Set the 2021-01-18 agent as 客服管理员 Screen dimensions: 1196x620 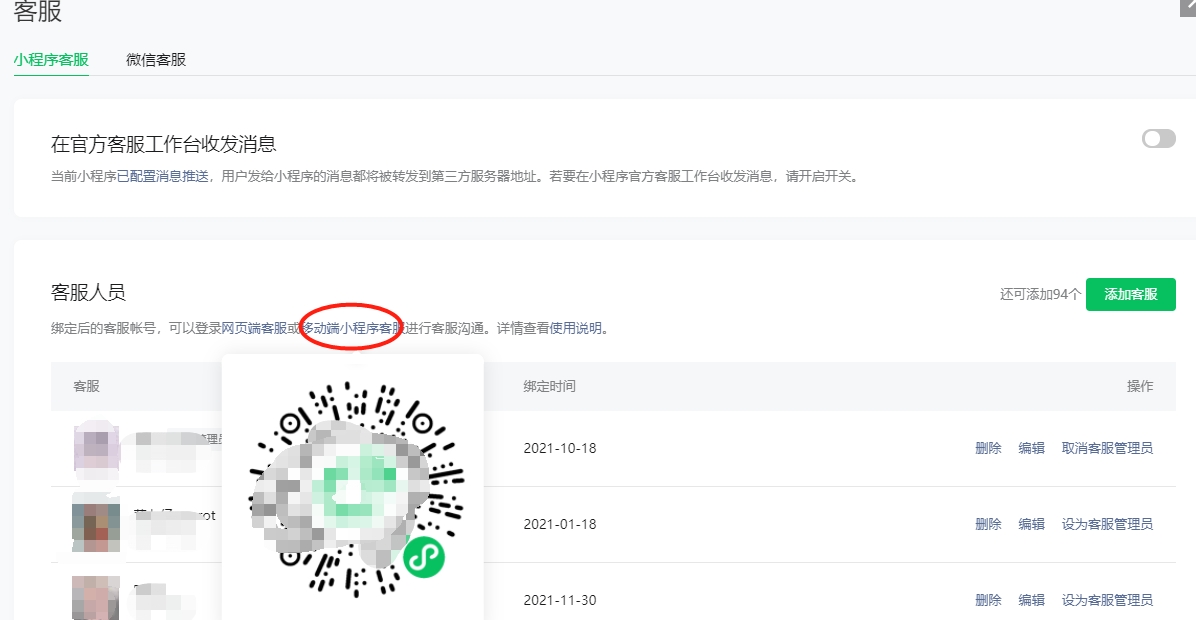1107,524
